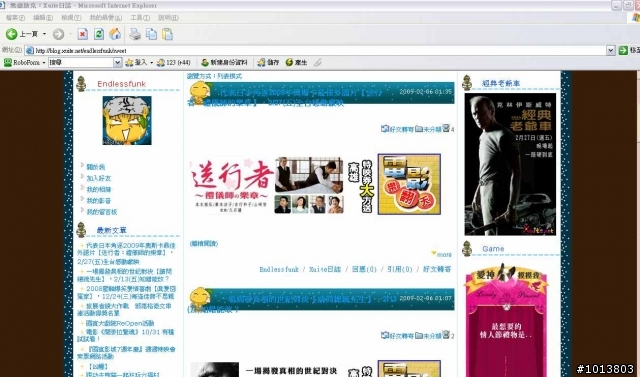The height and width of the screenshot is (377, 640).
Task: Click the 愛神 pink Game widget banner
Action: pyautogui.click(x=506, y=320)
